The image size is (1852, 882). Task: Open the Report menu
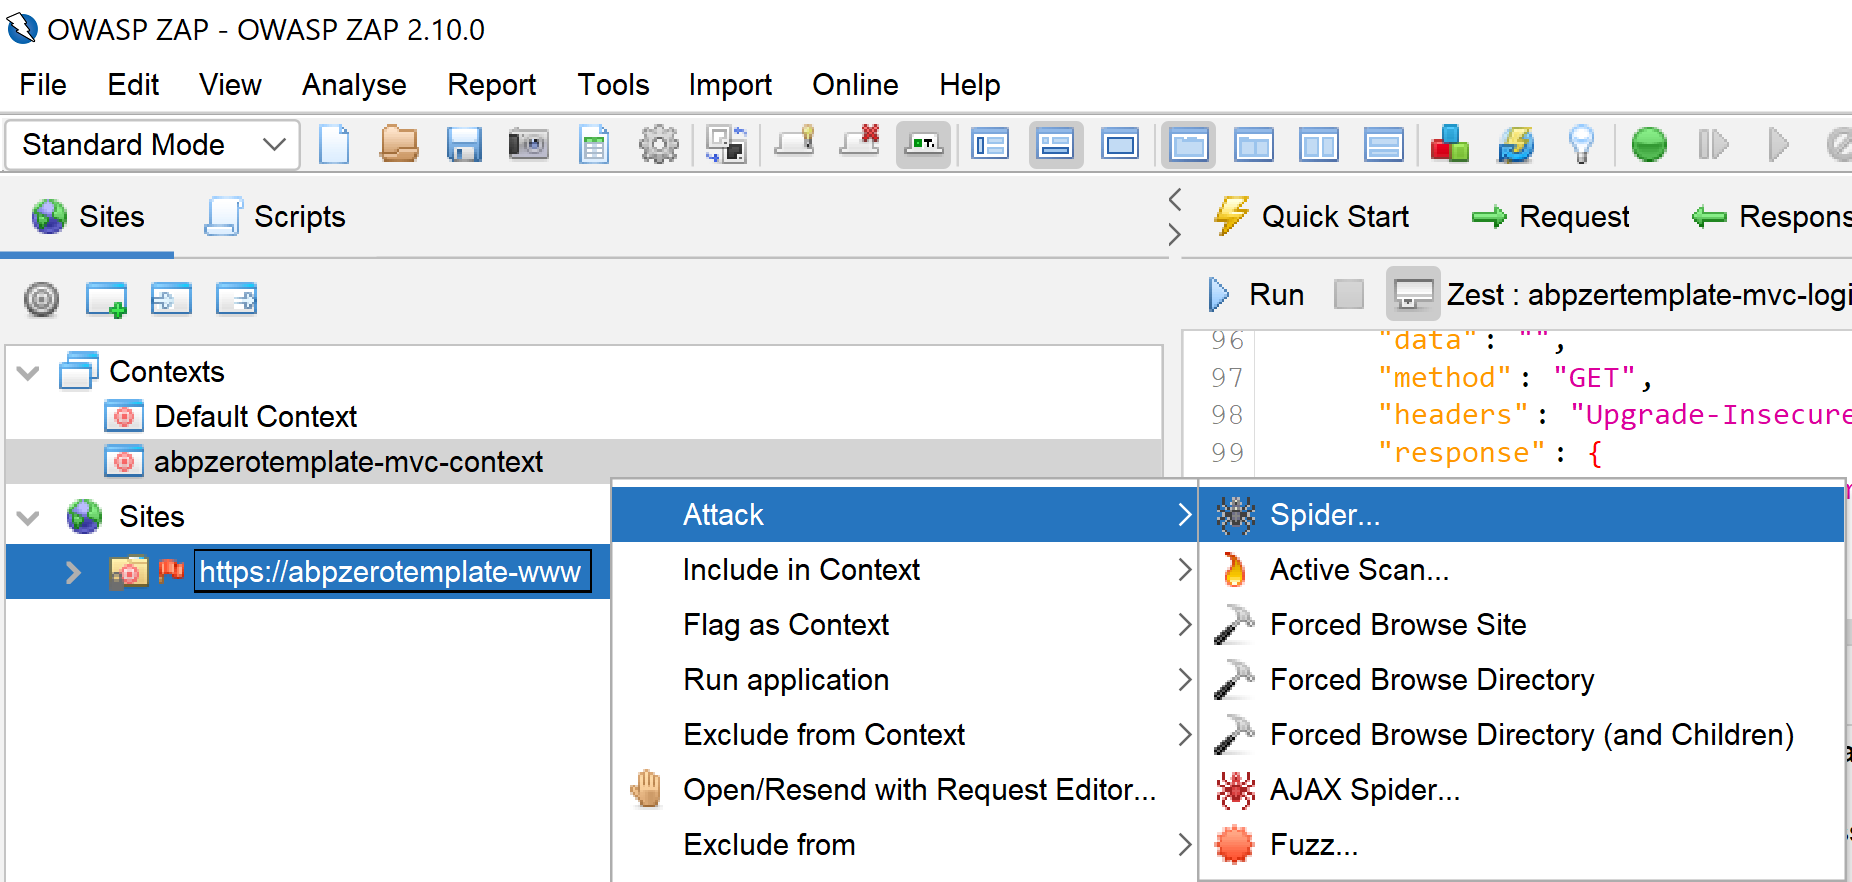(491, 85)
